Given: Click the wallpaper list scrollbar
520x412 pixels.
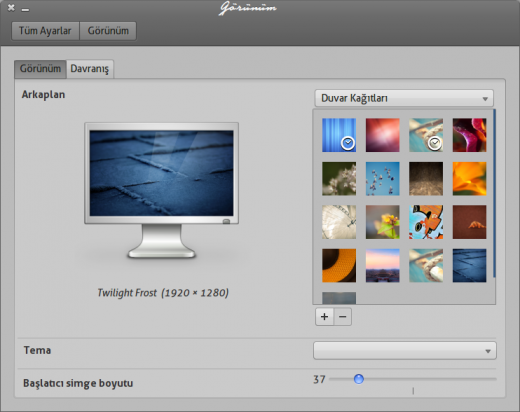Looking at the screenshot, I should [x=494, y=193].
